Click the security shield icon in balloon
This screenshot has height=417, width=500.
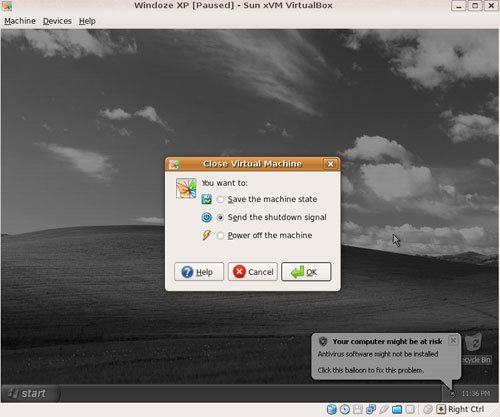[323, 341]
